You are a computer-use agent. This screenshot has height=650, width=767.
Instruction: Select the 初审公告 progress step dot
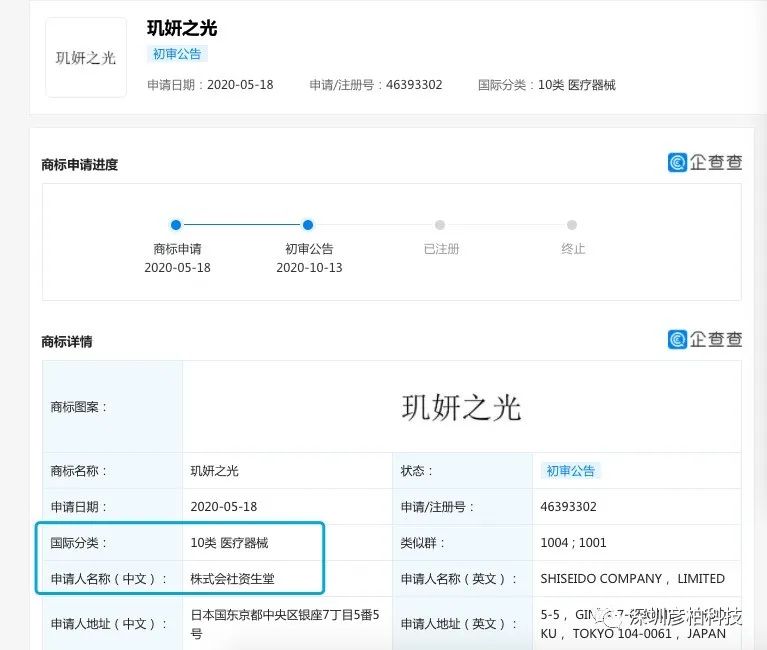(308, 225)
